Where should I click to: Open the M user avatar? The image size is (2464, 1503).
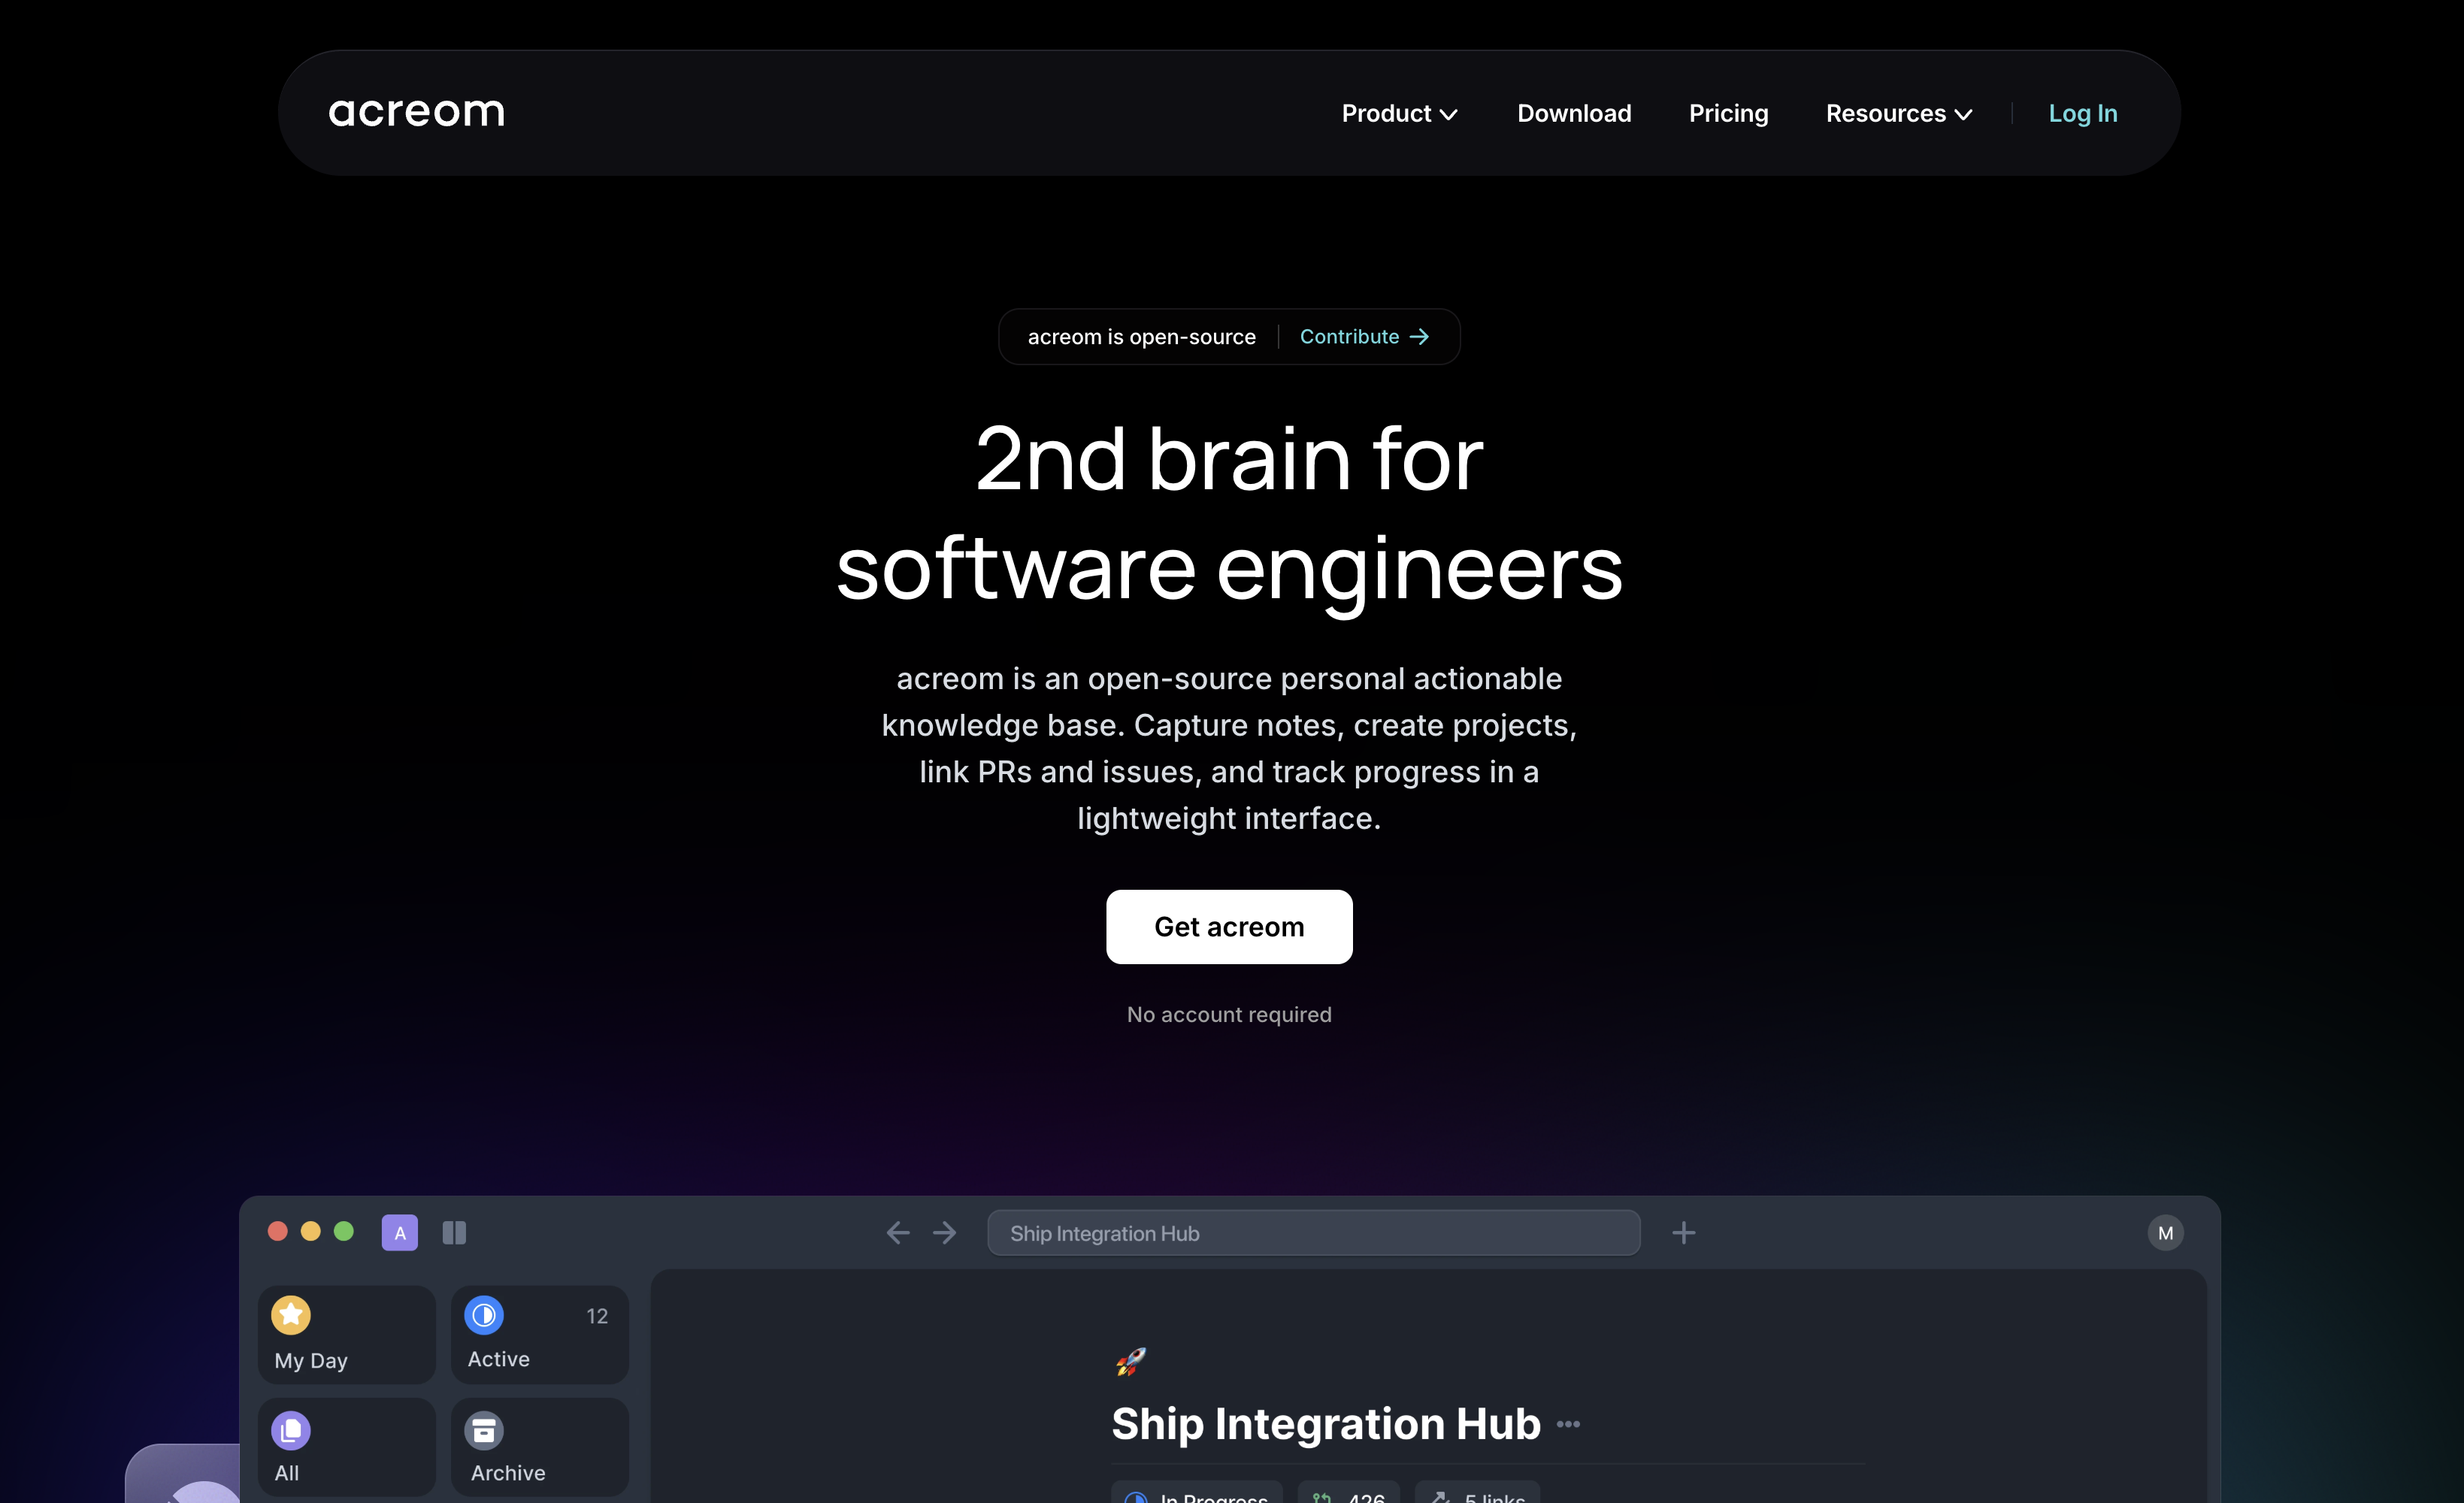point(2165,1233)
